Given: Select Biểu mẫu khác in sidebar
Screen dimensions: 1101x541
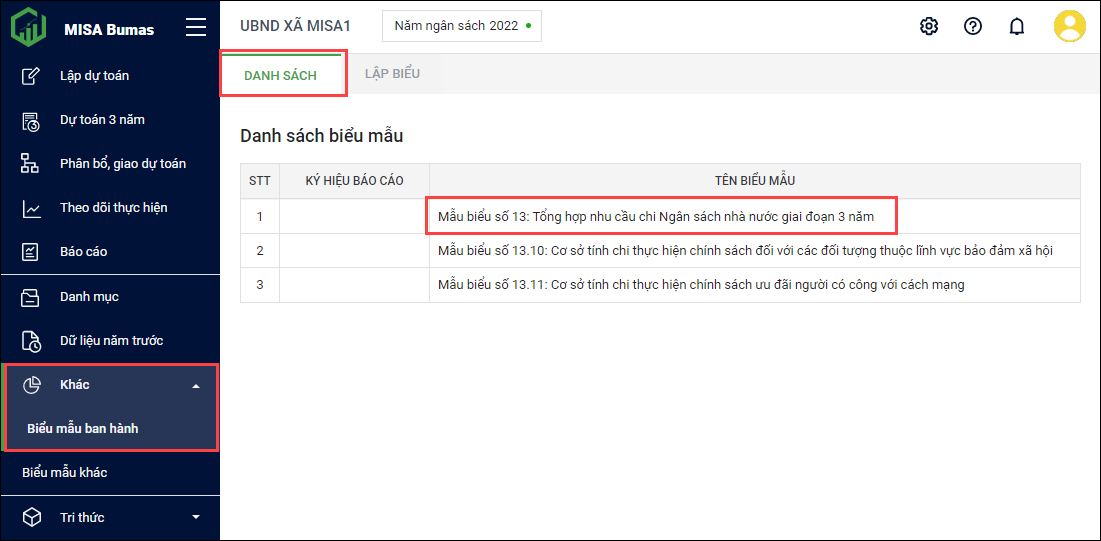Looking at the screenshot, I should coord(65,472).
